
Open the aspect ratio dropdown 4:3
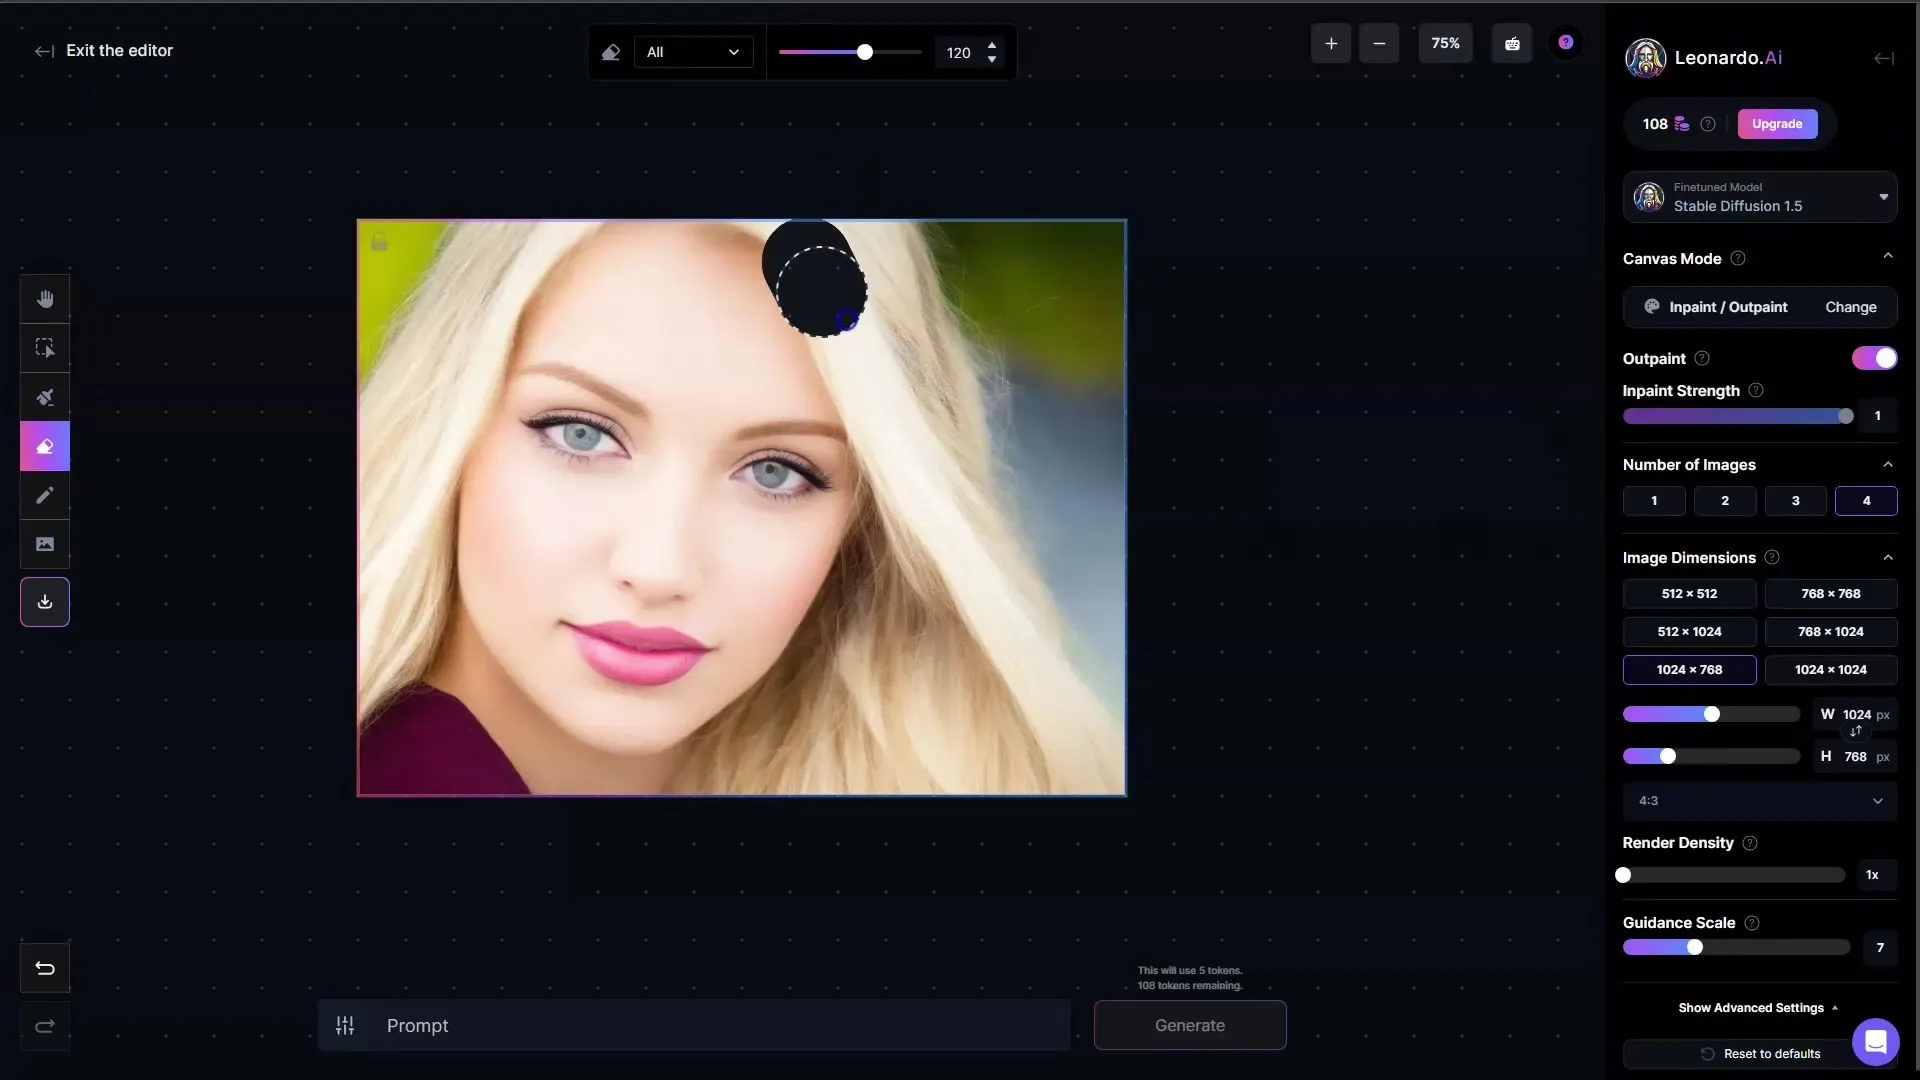(1758, 800)
